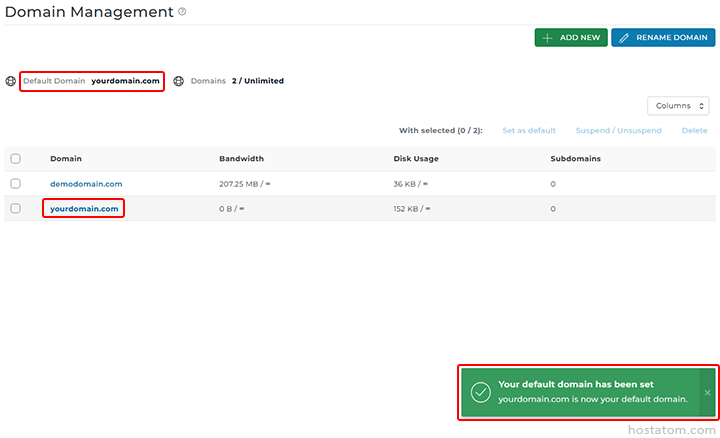Click the Delete action

tap(694, 131)
